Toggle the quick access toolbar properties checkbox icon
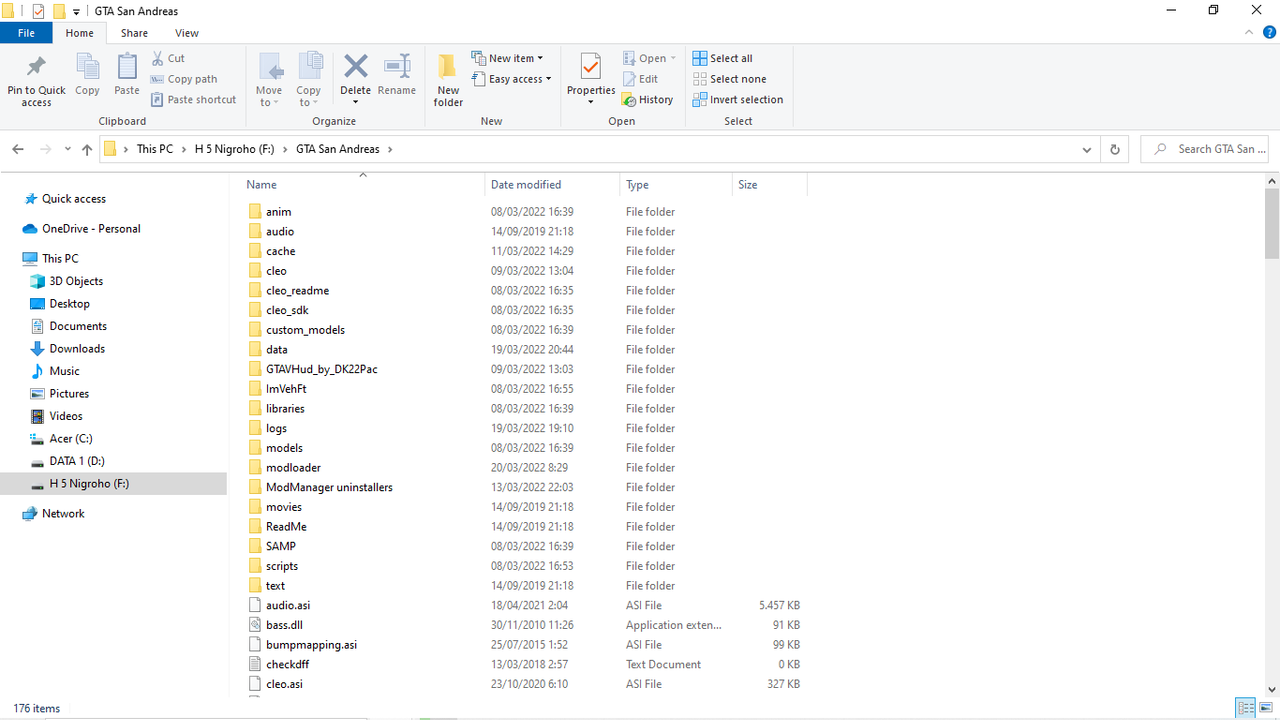 tap(39, 11)
